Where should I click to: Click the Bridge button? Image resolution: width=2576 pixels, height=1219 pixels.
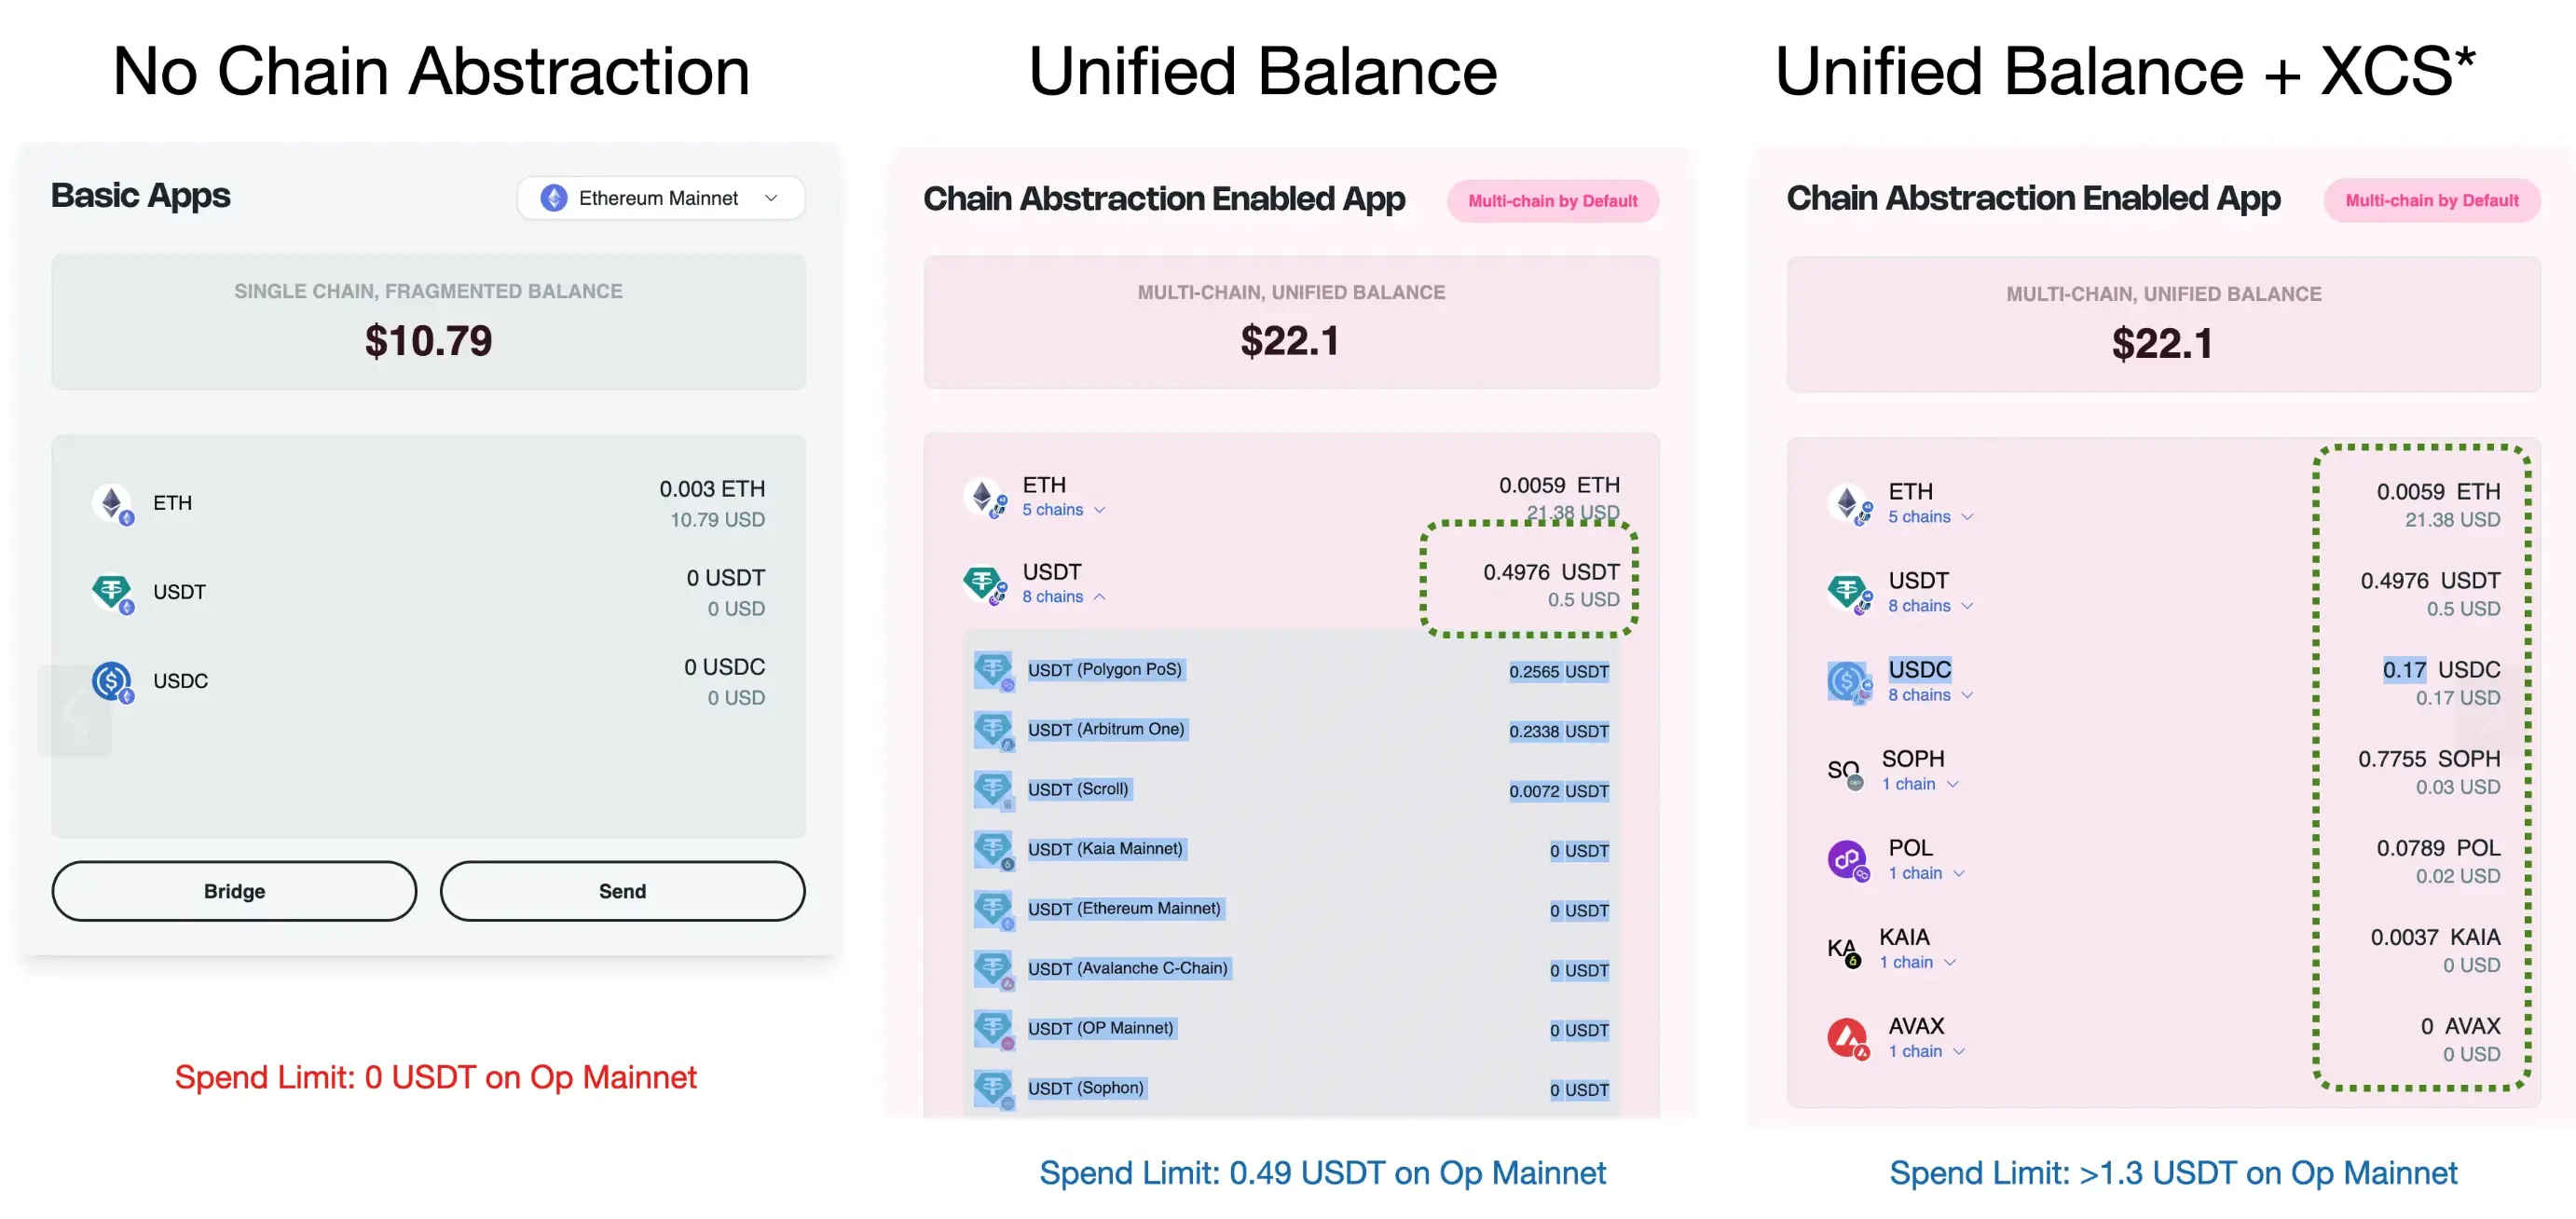pyautogui.click(x=234, y=891)
